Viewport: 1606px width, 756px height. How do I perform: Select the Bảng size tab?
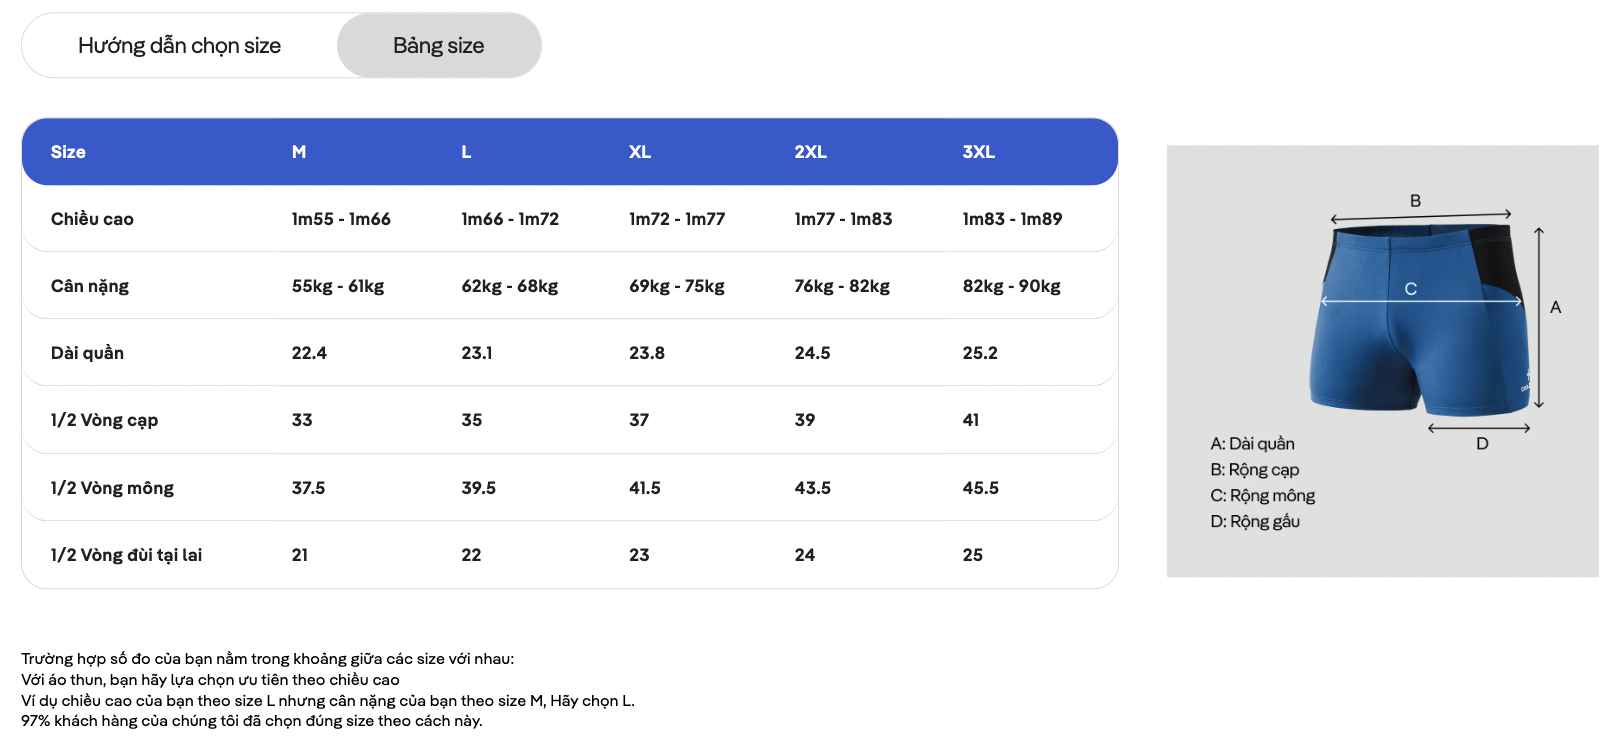tap(439, 46)
